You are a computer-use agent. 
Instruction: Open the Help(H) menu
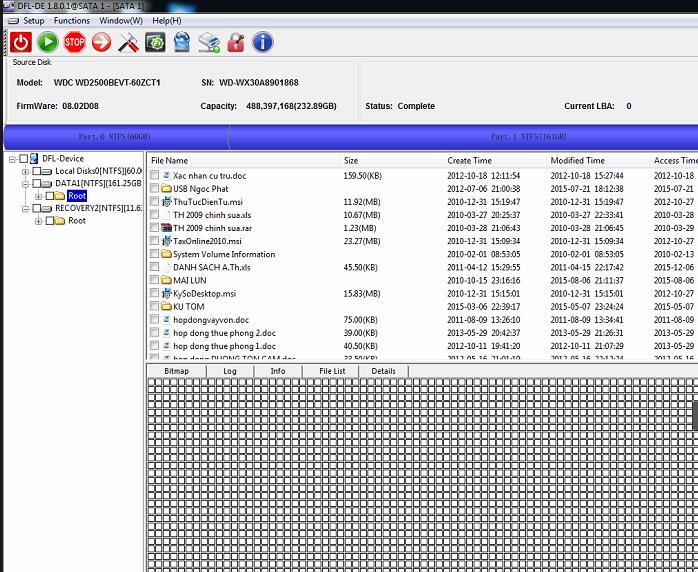(167, 21)
